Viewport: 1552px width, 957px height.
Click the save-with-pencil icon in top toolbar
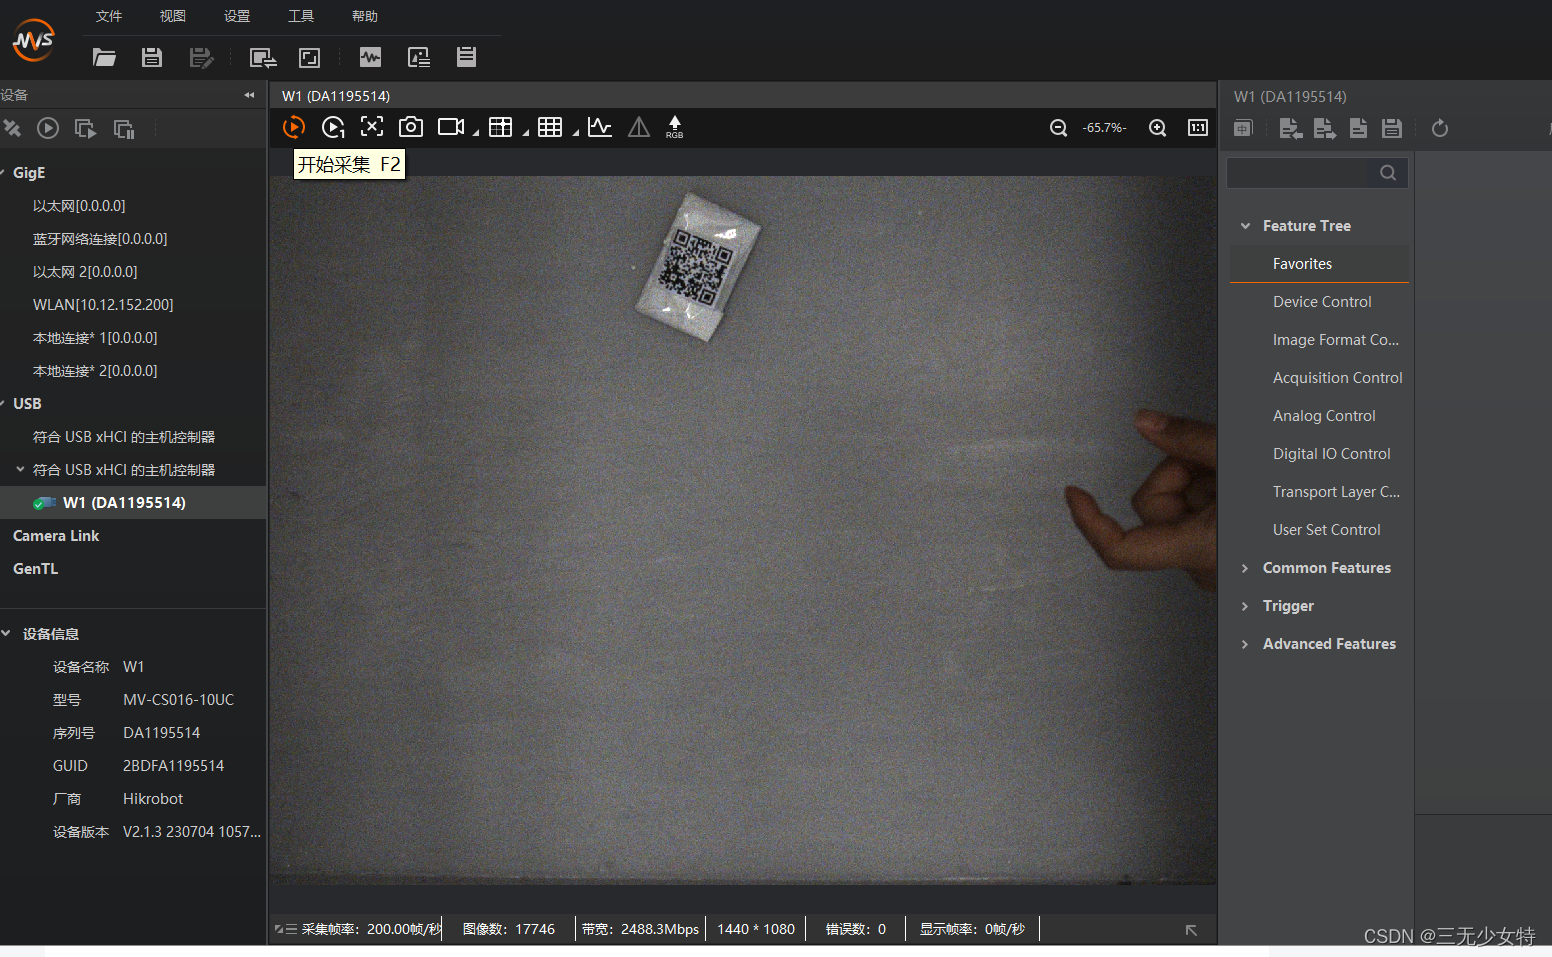(x=201, y=57)
